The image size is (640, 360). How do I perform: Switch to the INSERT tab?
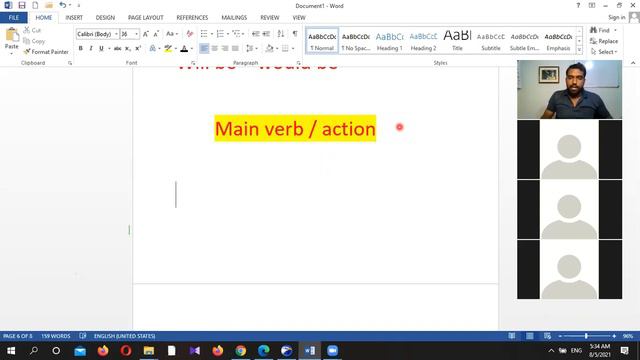tap(74, 18)
